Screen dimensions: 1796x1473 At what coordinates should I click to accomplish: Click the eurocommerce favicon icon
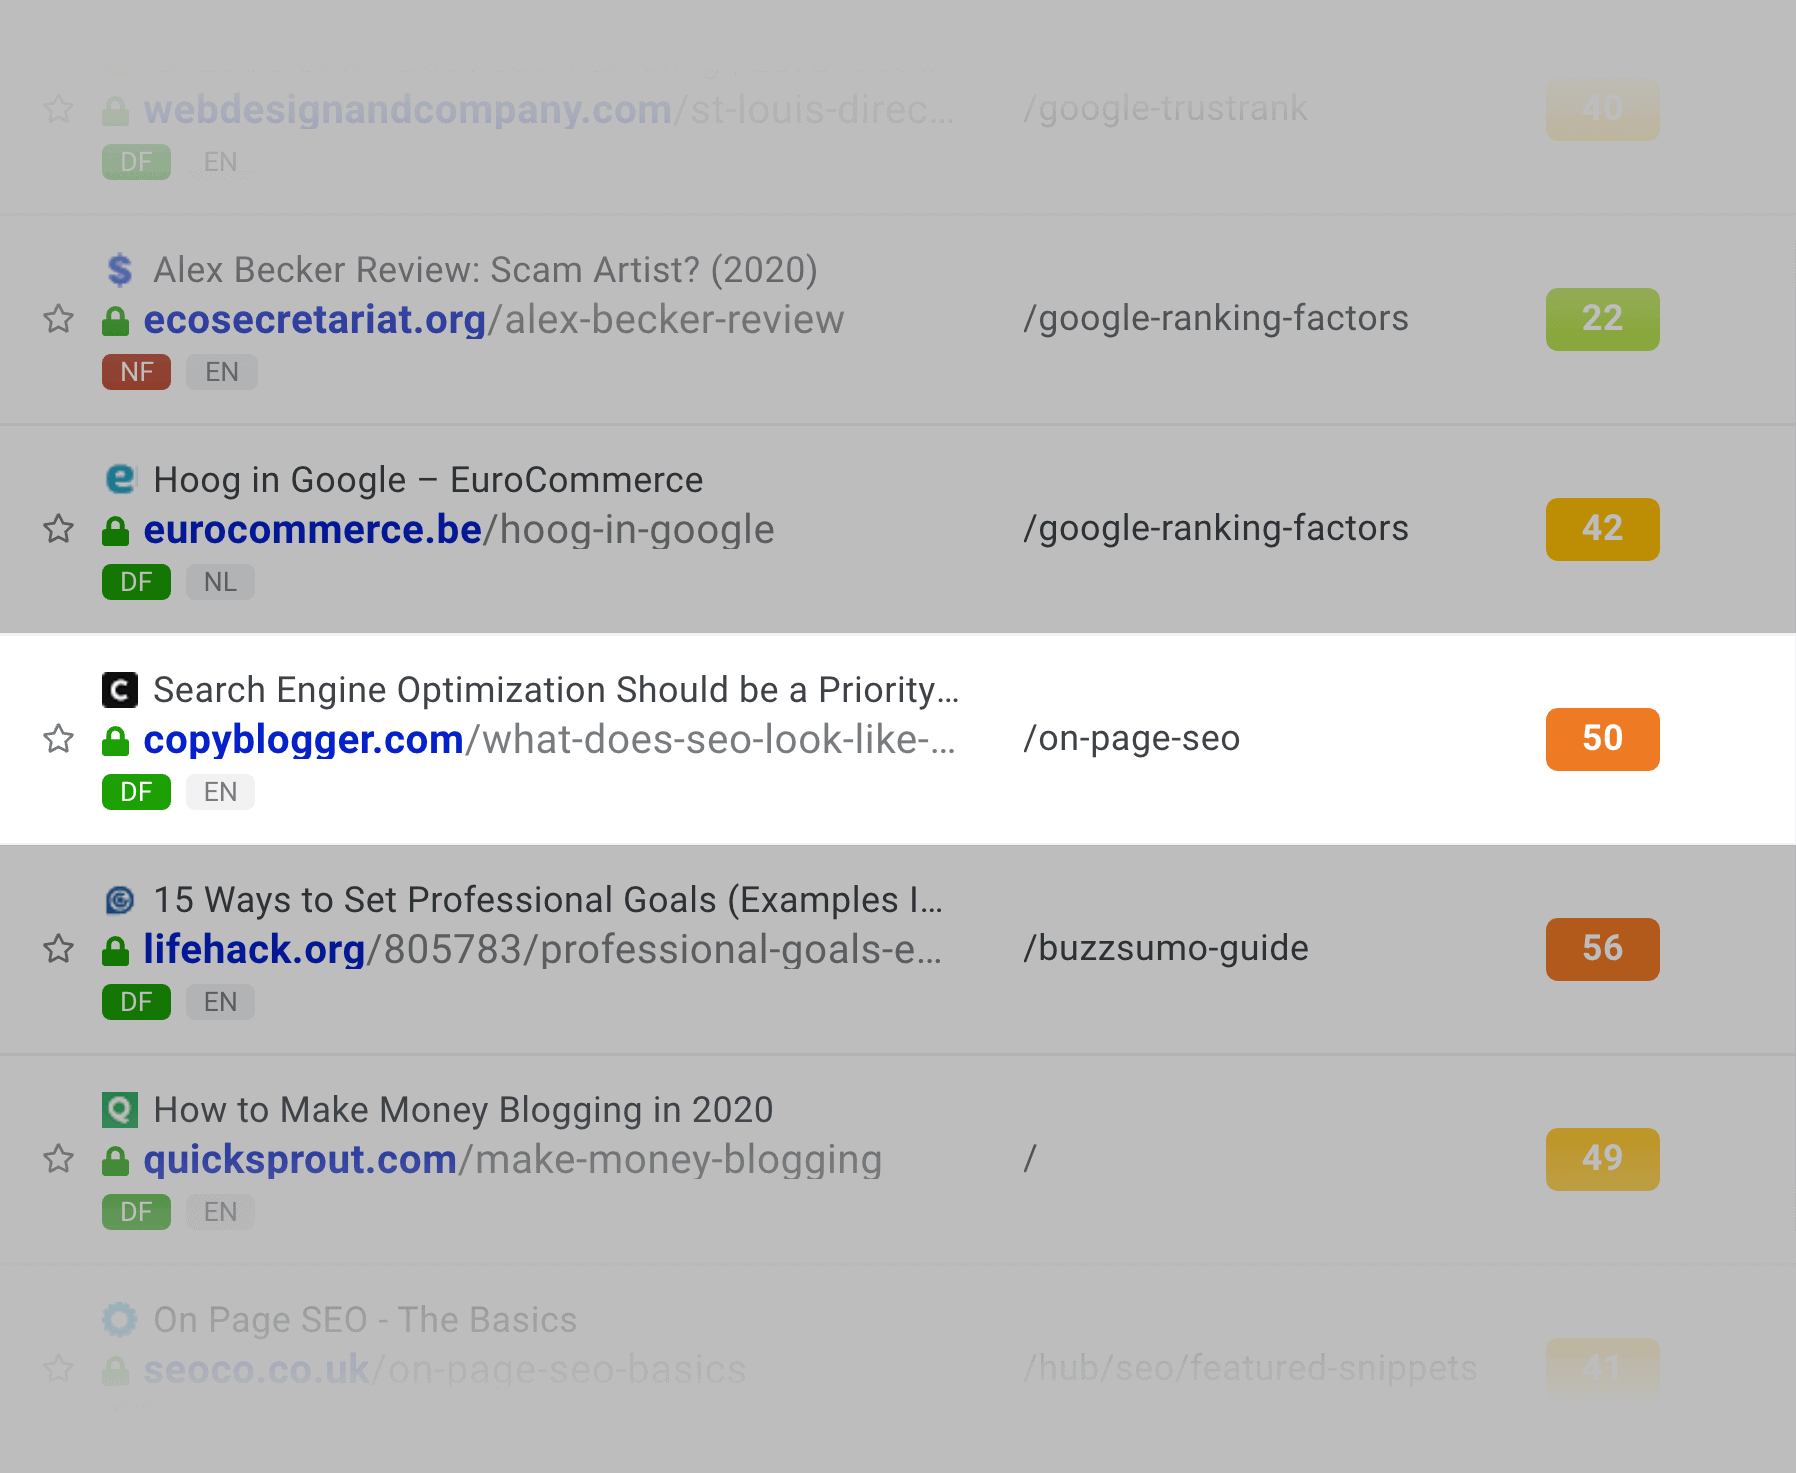click(120, 479)
